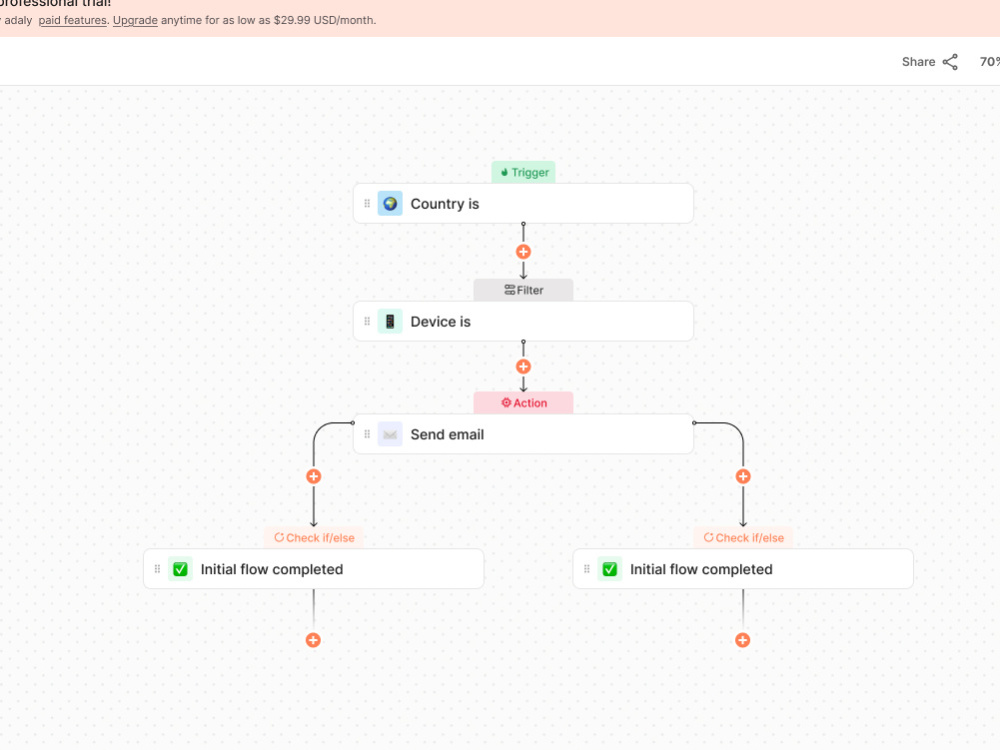Grab drag handle on left Initial flow completed
Image resolution: width=1000 pixels, height=750 pixels.
157,569
